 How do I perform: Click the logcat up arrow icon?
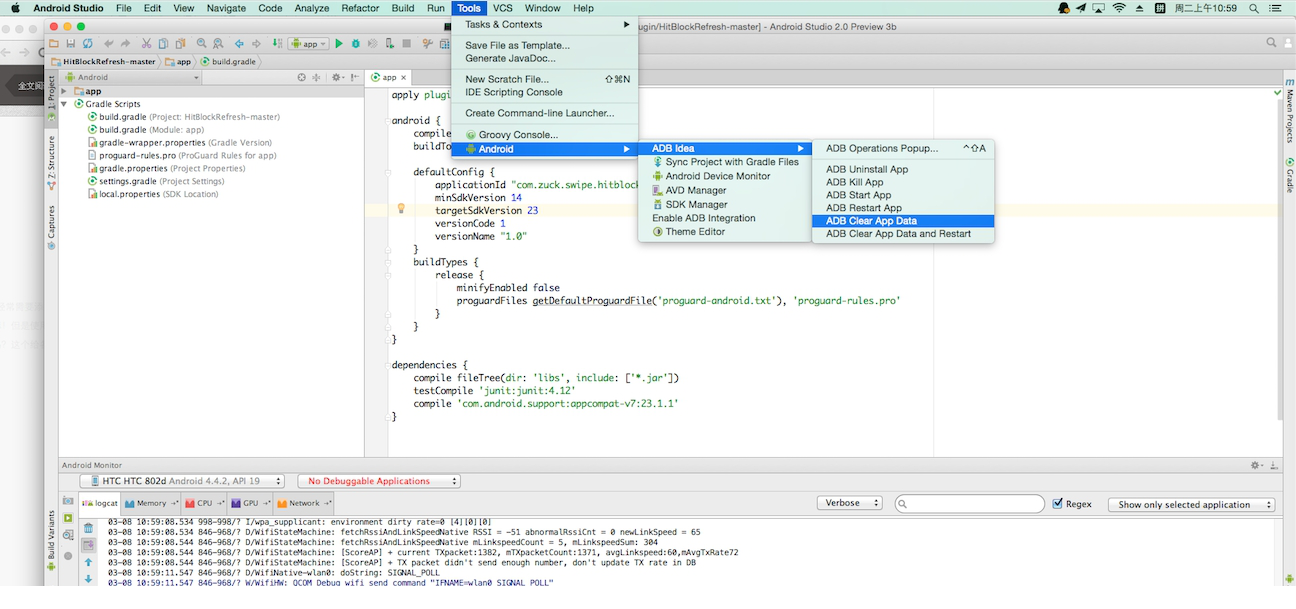coord(88,564)
